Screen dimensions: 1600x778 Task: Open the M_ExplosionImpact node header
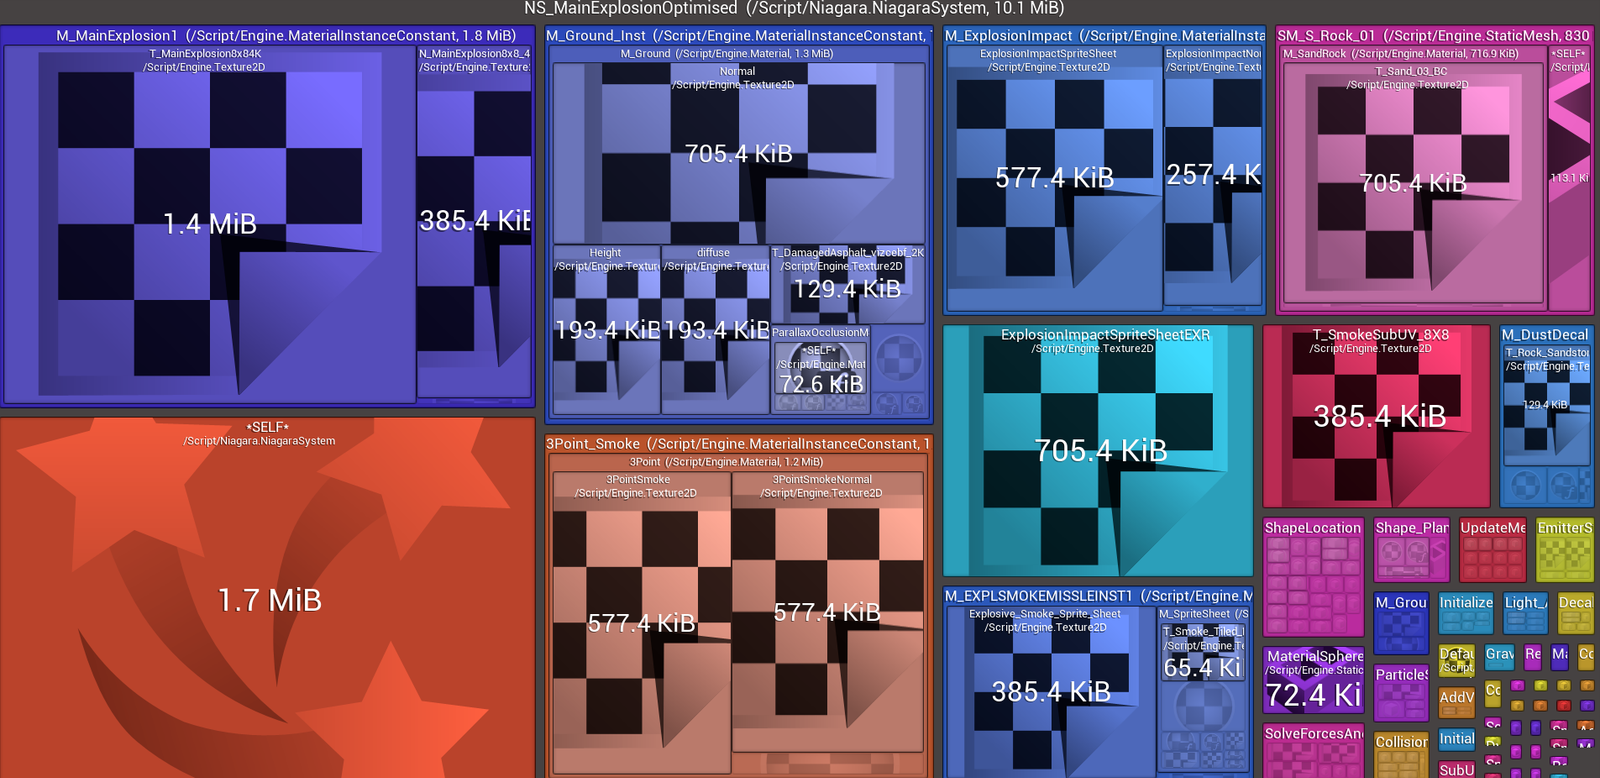click(x=1104, y=35)
